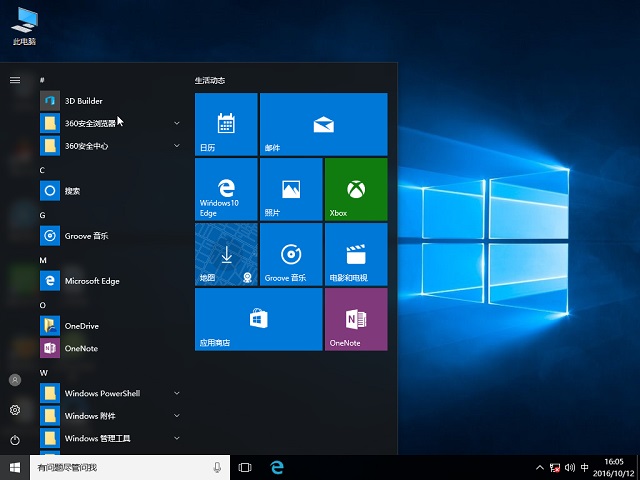Open the power options button
The height and width of the screenshot is (480, 640).
pyautogui.click(x=15, y=440)
